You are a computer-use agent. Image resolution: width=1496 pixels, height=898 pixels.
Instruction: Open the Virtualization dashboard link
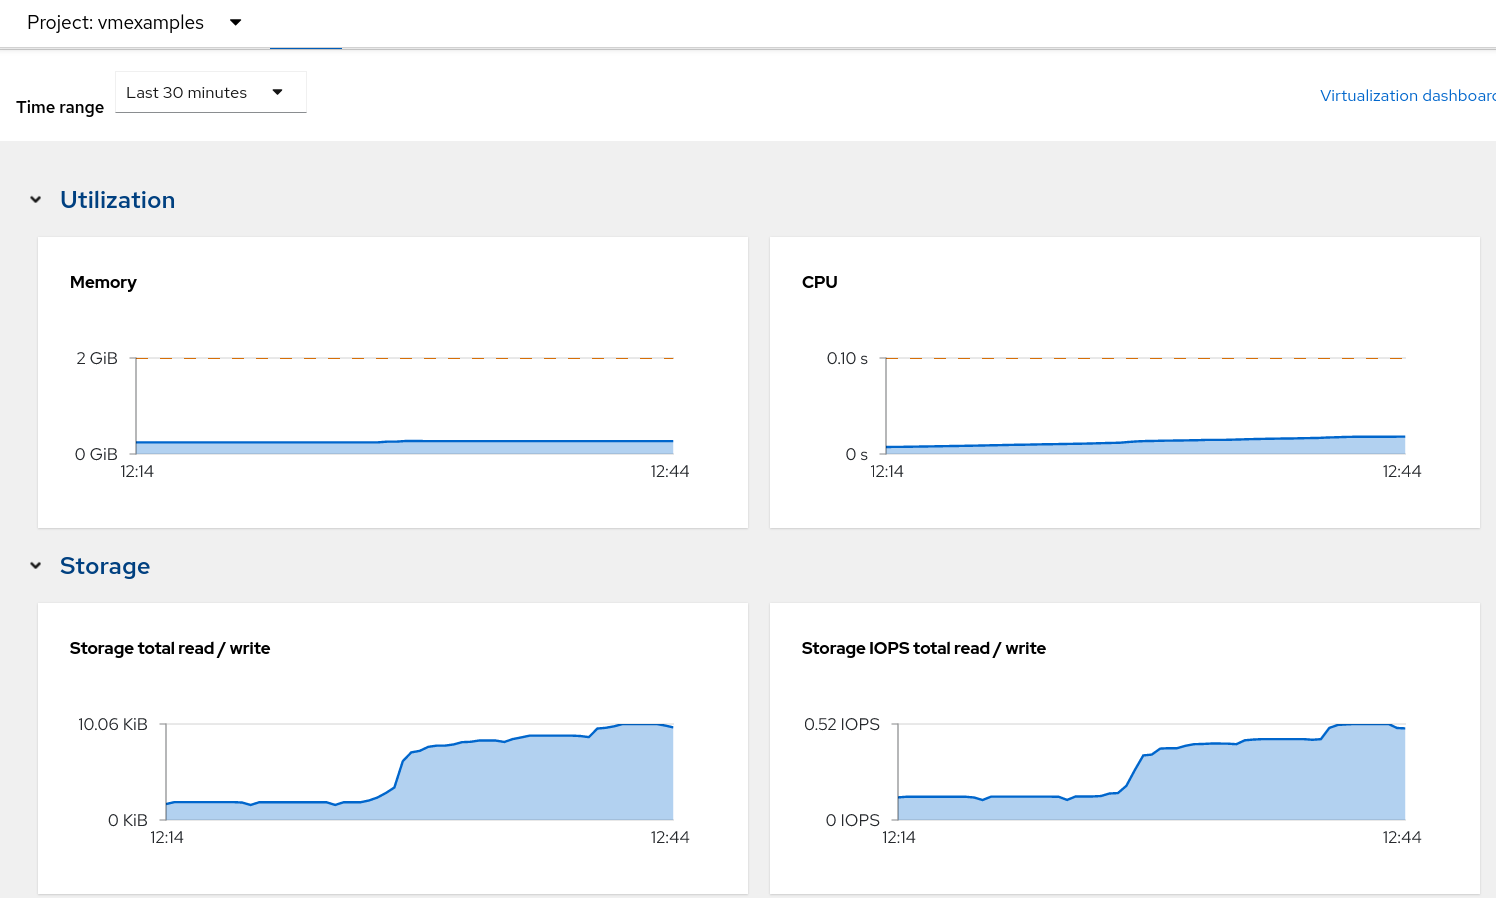click(1404, 95)
